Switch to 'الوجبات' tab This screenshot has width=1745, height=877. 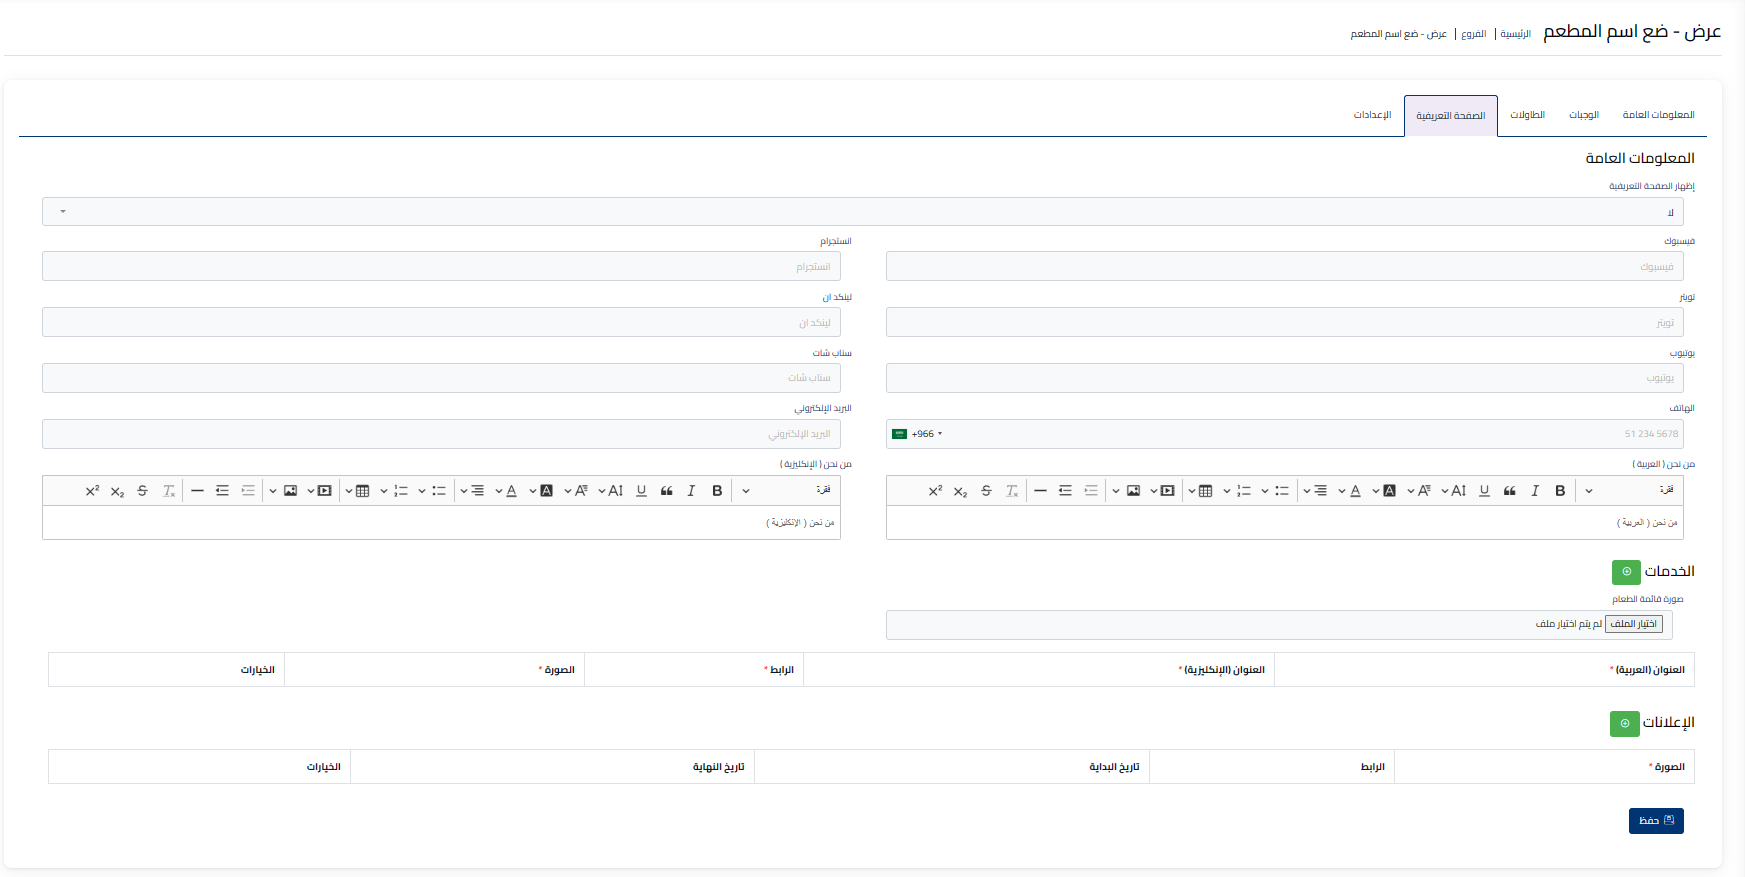pyautogui.click(x=1583, y=115)
